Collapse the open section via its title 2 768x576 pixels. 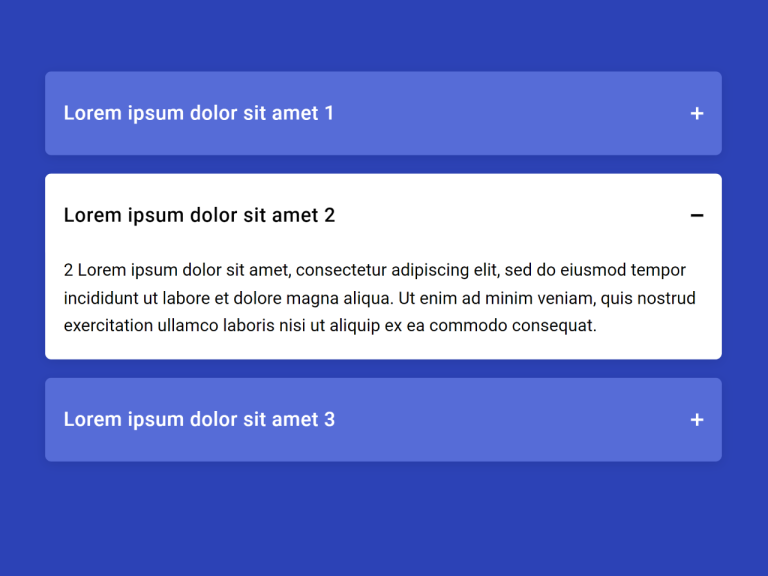pos(199,216)
